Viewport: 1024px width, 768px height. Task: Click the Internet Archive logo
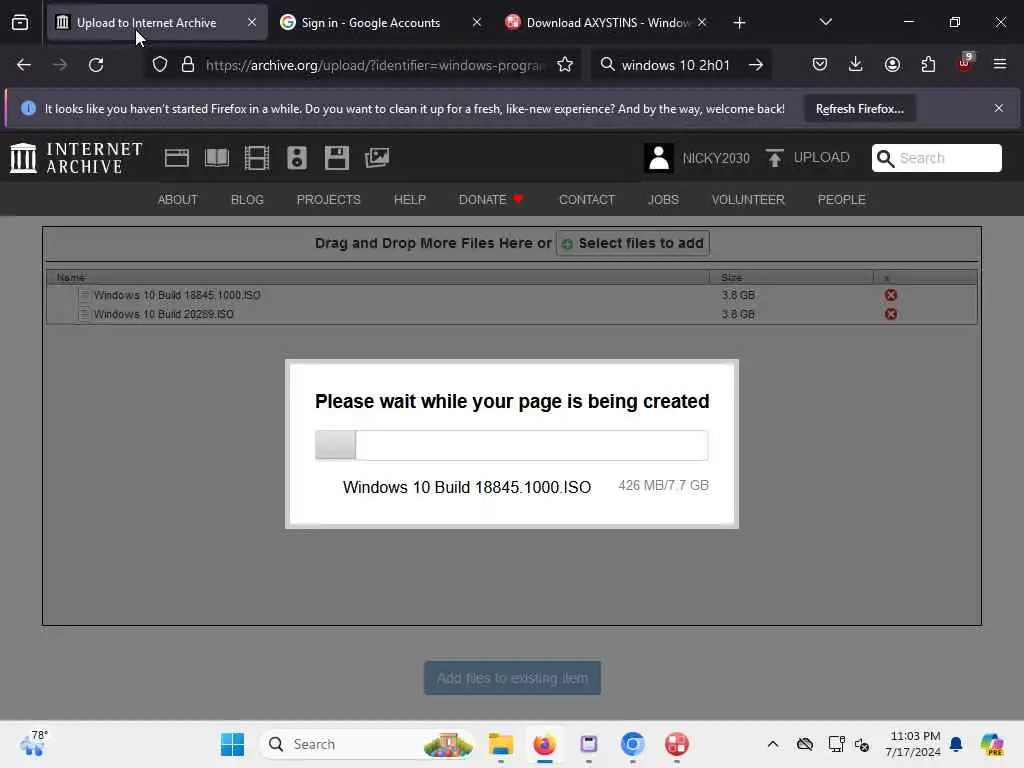pyautogui.click(x=76, y=158)
